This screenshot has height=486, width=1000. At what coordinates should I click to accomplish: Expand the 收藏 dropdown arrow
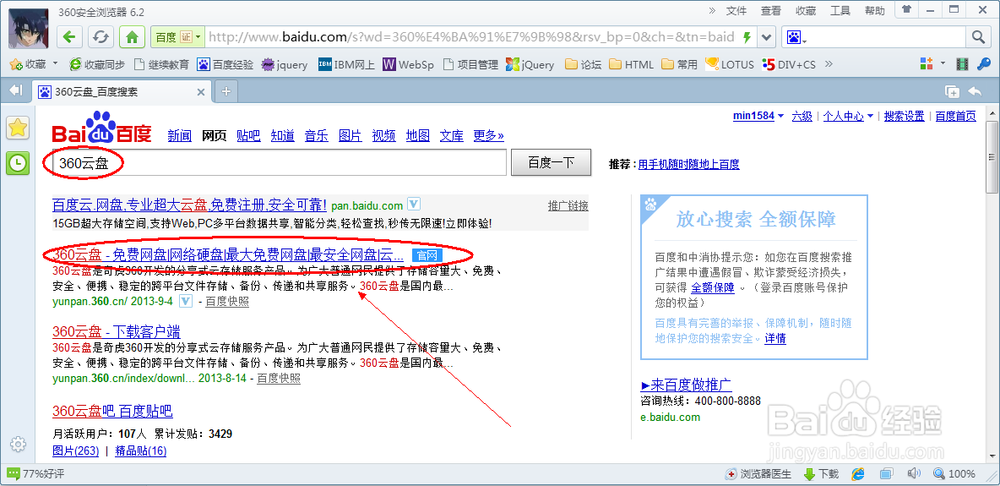point(55,64)
